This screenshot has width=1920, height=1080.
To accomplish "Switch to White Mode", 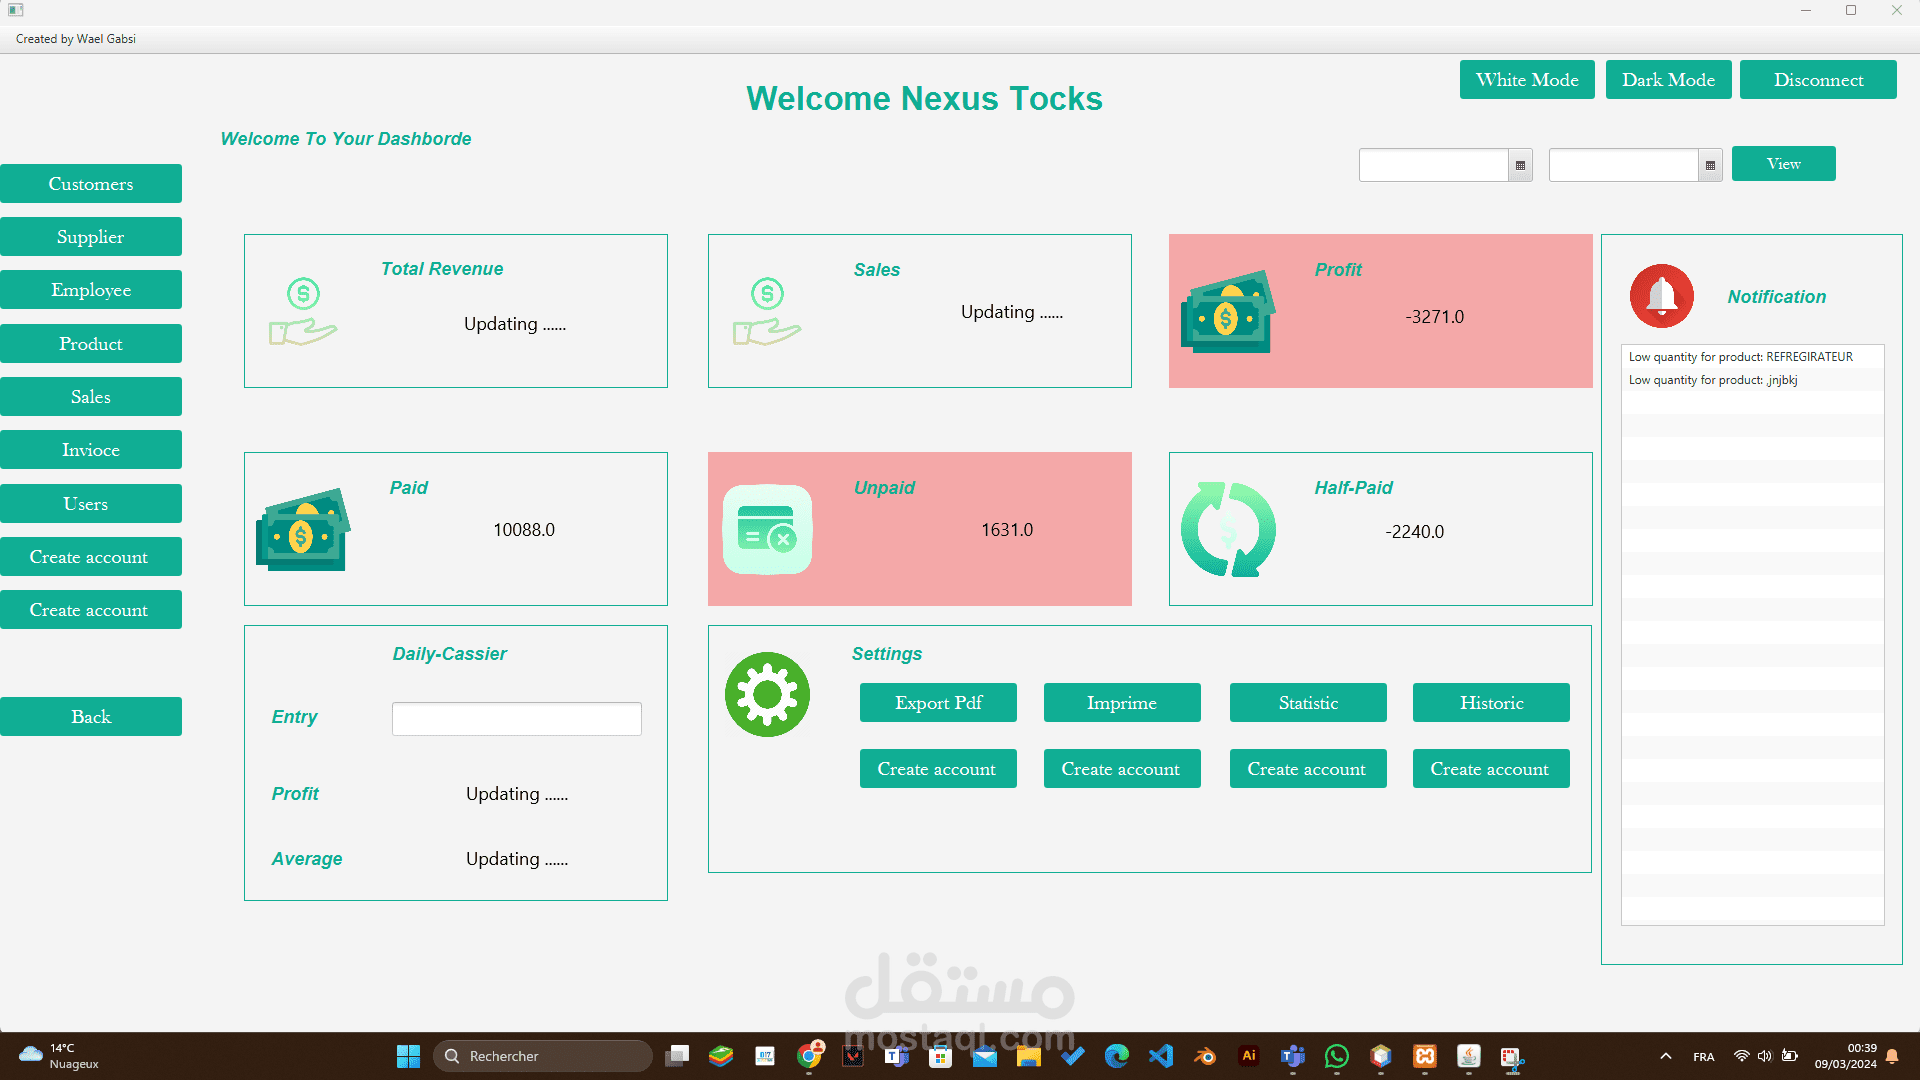I will [x=1527, y=80].
